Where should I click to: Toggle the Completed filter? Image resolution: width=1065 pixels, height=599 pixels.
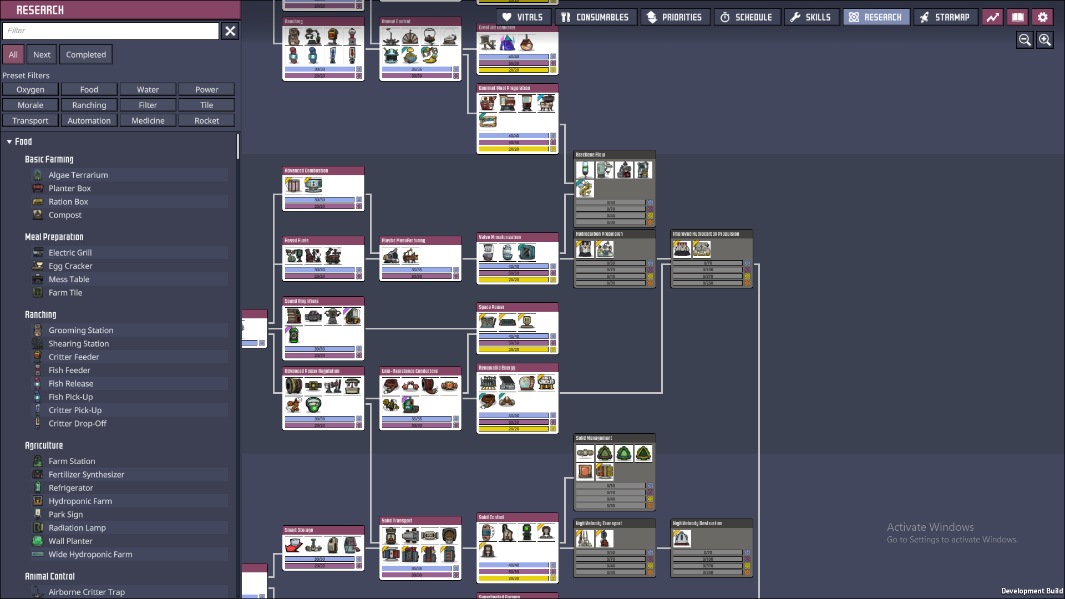[86, 54]
